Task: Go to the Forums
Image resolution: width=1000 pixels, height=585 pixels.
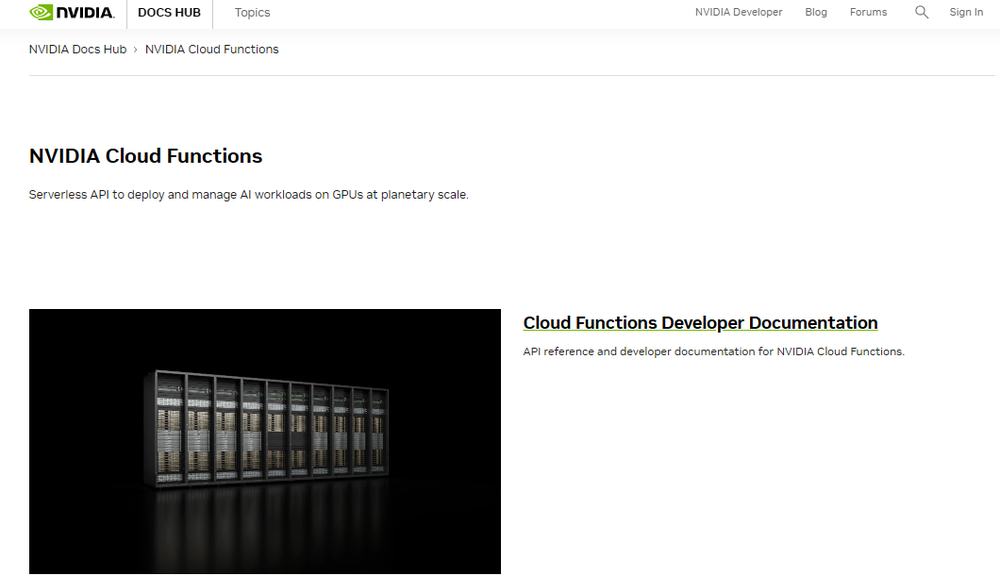Action: pos(867,12)
